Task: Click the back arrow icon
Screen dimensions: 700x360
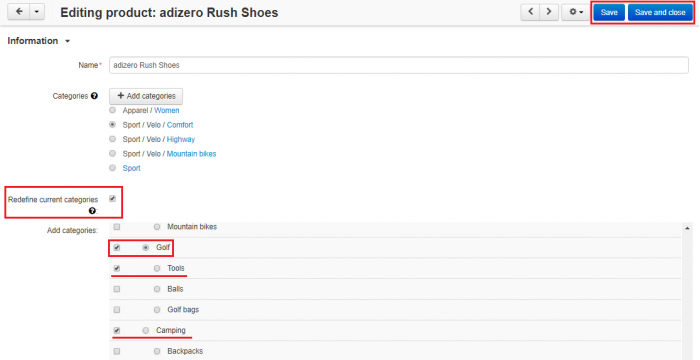Action: tap(19, 12)
